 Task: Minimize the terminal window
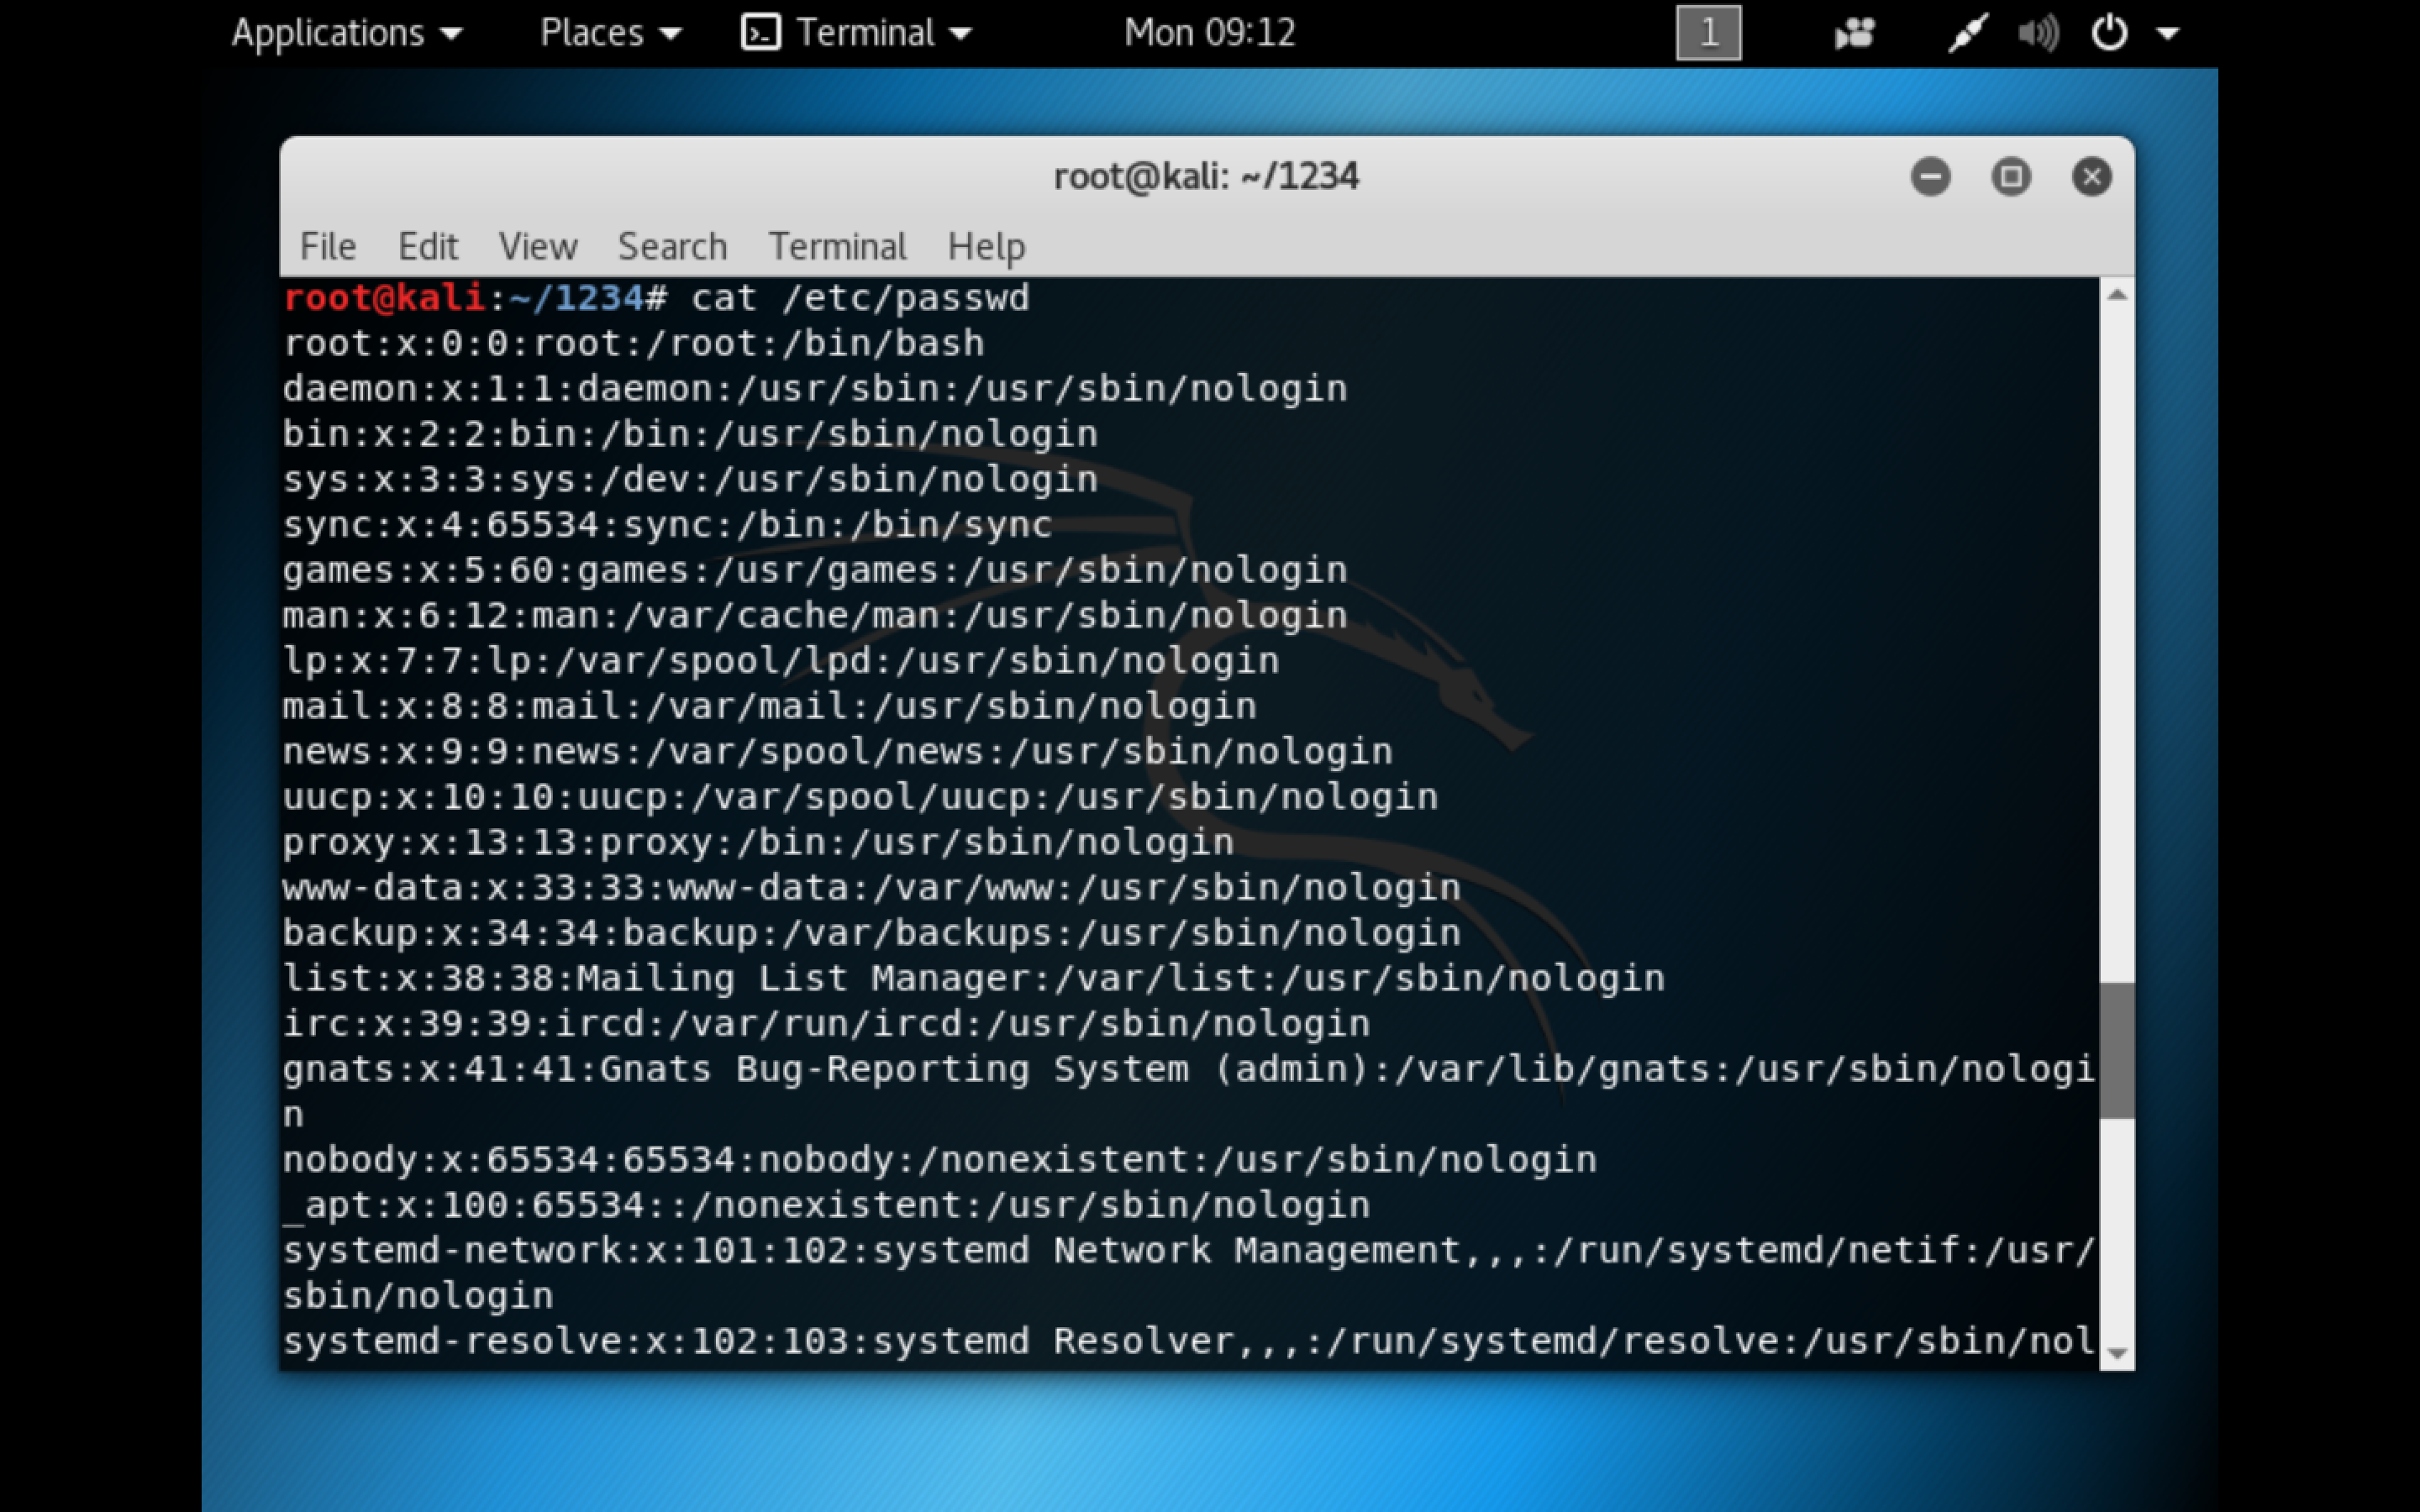pos(1930,177)
